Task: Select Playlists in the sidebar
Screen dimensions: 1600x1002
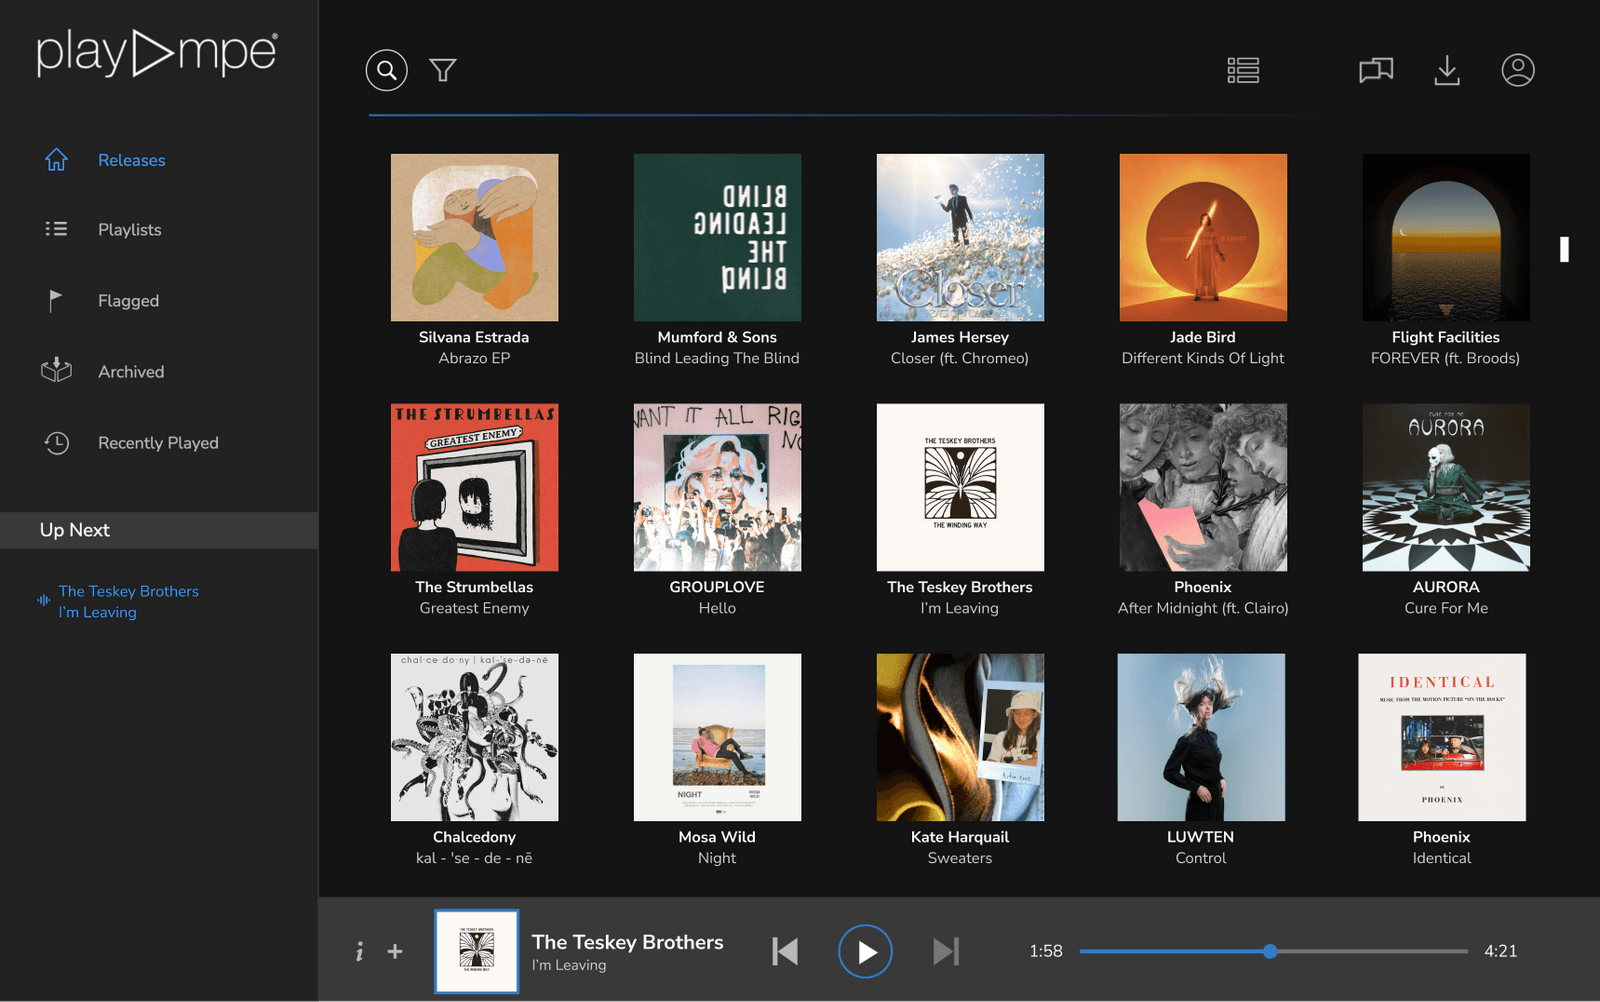Action: tap(129, 229)
